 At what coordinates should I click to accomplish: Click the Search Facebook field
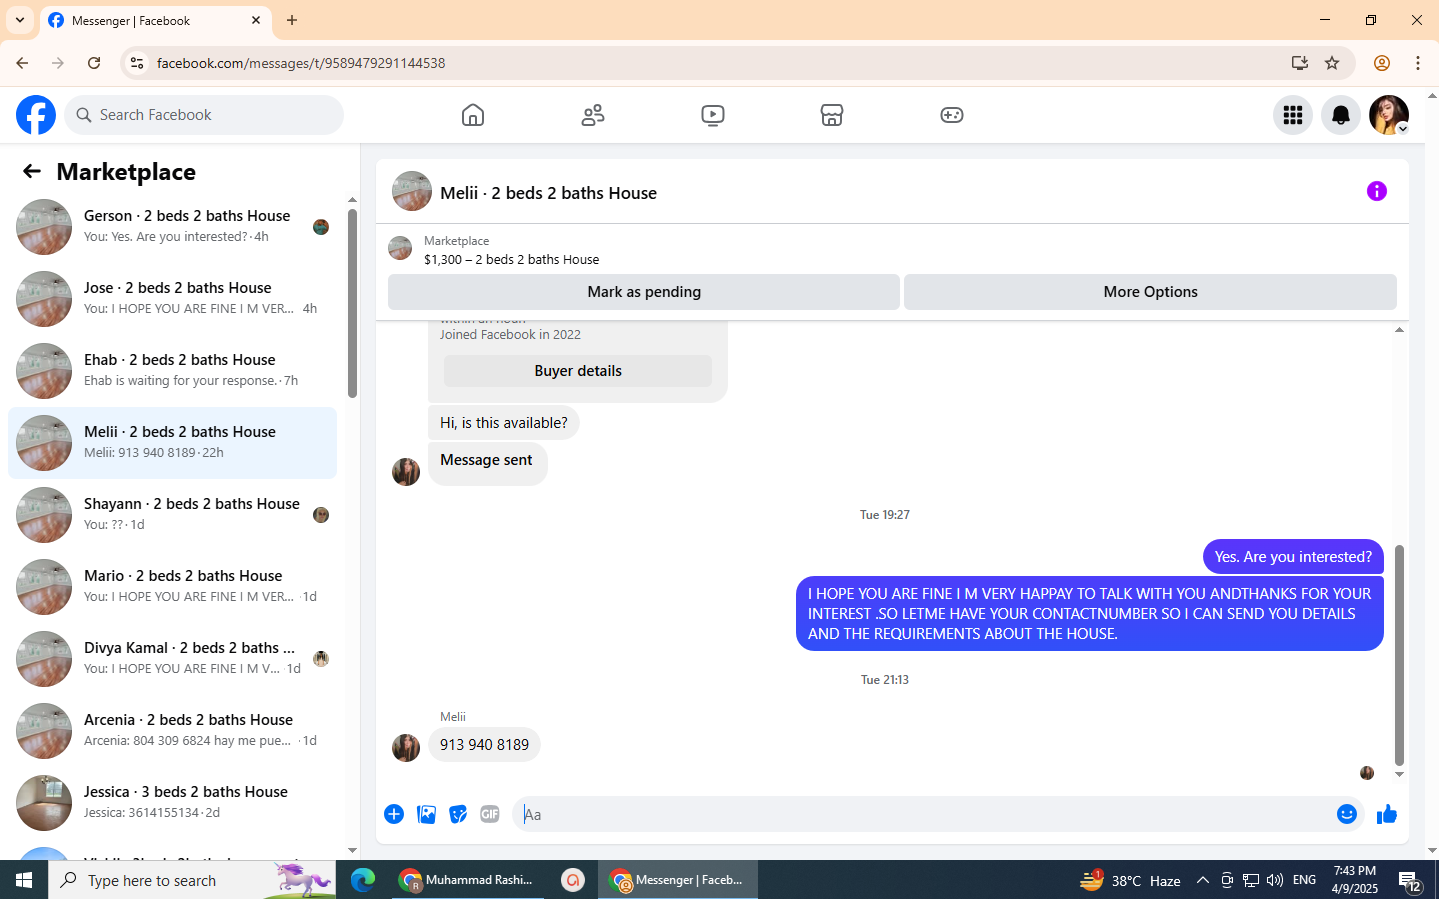point(204,115)
